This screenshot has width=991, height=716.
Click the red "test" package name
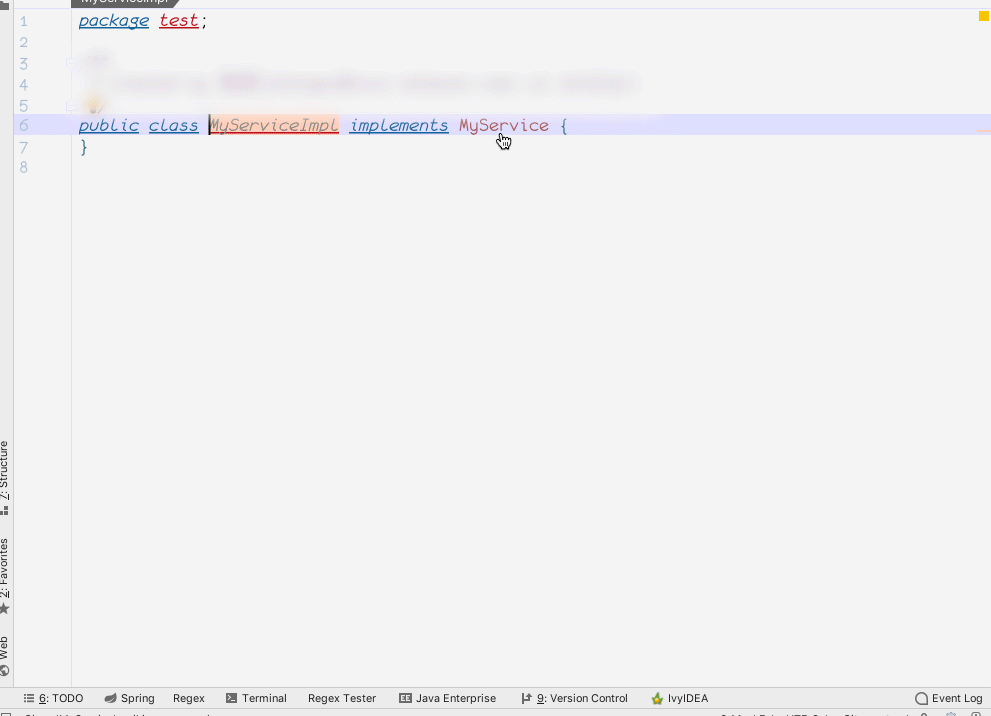pyautogui.click(x=179, y=21)
